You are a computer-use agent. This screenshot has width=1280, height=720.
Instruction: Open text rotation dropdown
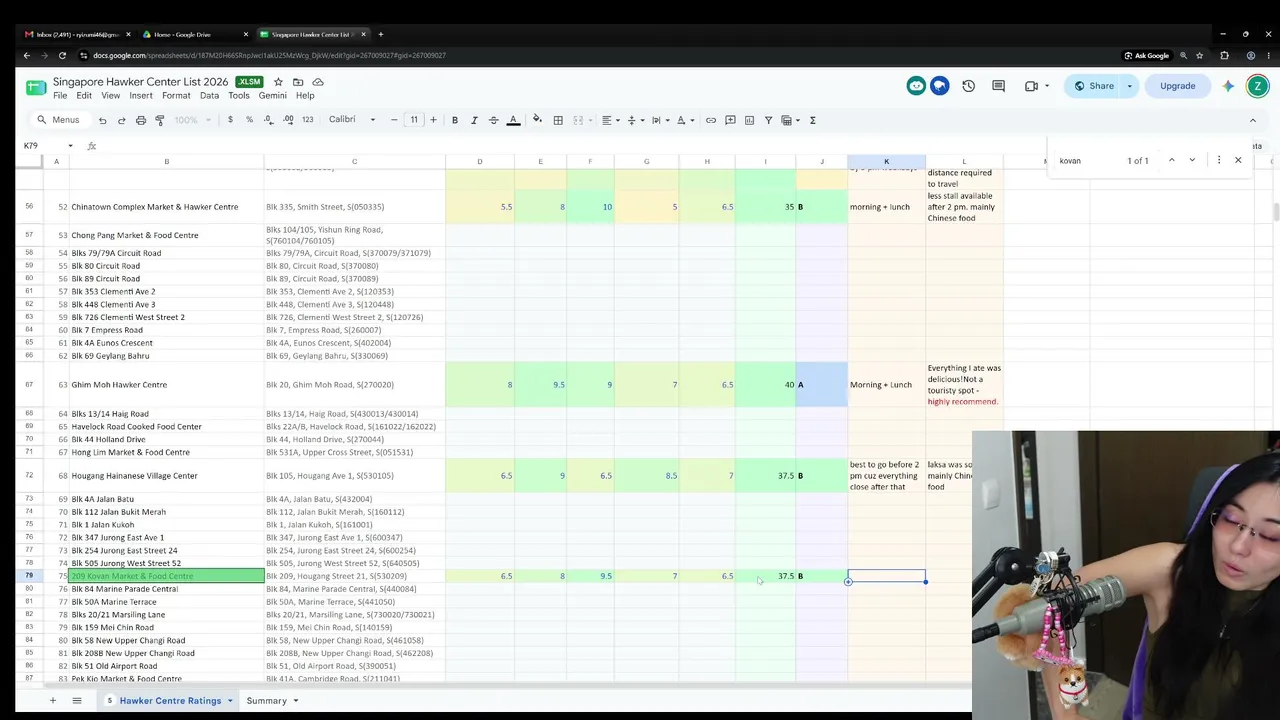tap(684, 120)
